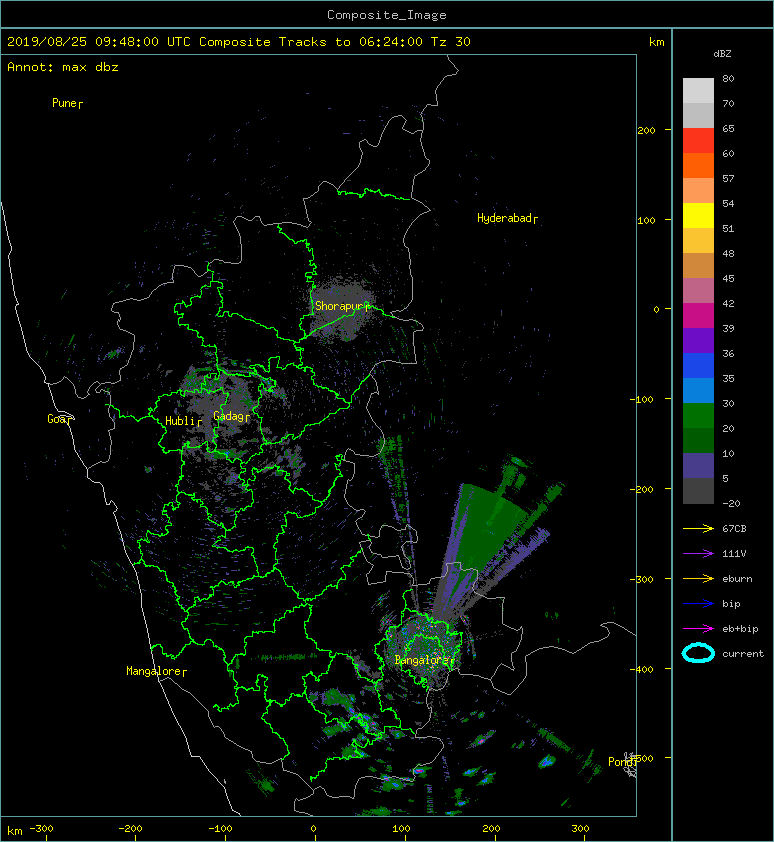Click the eb+bip legend label

point(741,629)
